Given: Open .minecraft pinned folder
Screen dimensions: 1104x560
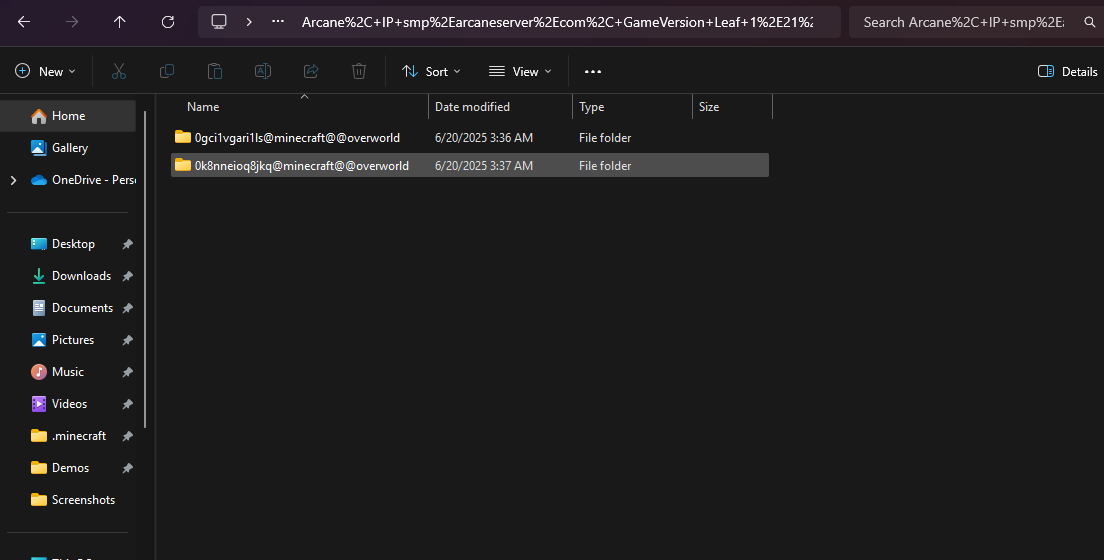Looking at the screenshot, I should coord(68,436).
